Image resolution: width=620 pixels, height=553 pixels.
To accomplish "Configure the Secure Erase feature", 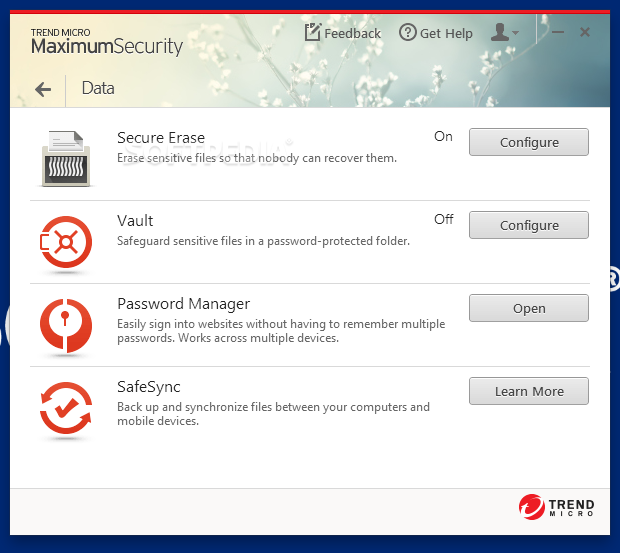I will [529, 142].
